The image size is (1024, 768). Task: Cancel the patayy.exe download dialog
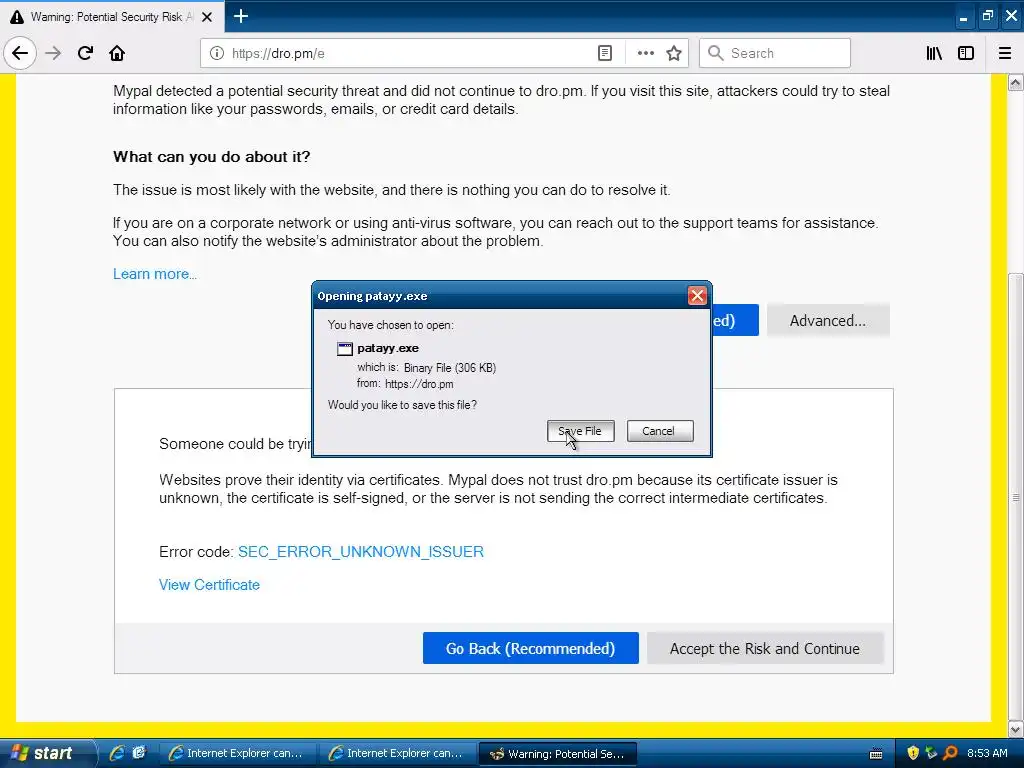click(x=660, y=431)
